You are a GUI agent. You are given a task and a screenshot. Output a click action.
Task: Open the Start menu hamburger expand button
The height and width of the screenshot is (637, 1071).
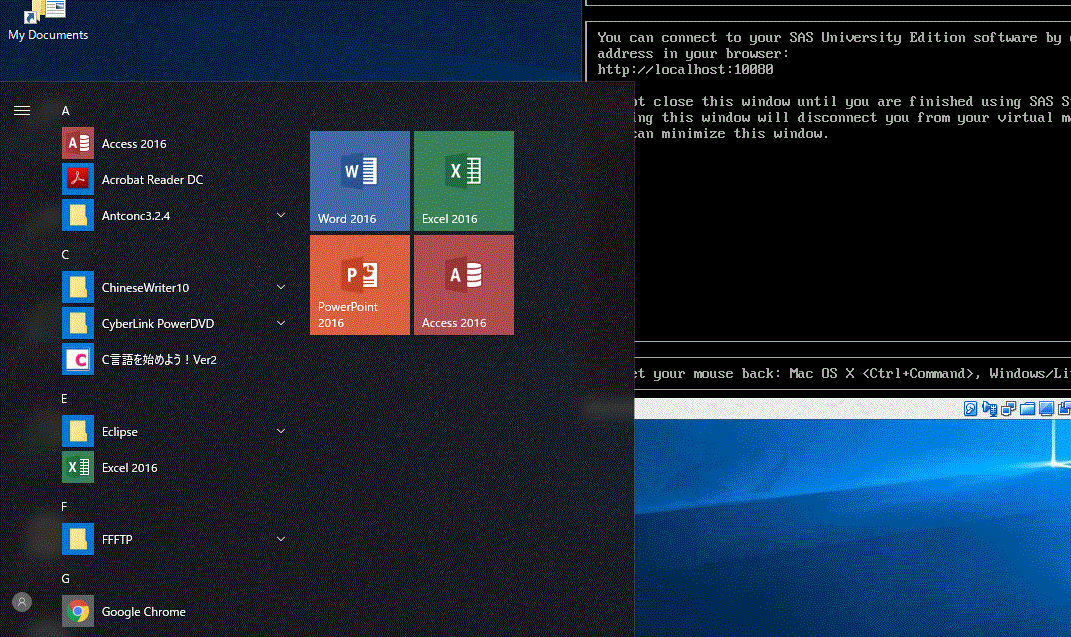point(22,110)
